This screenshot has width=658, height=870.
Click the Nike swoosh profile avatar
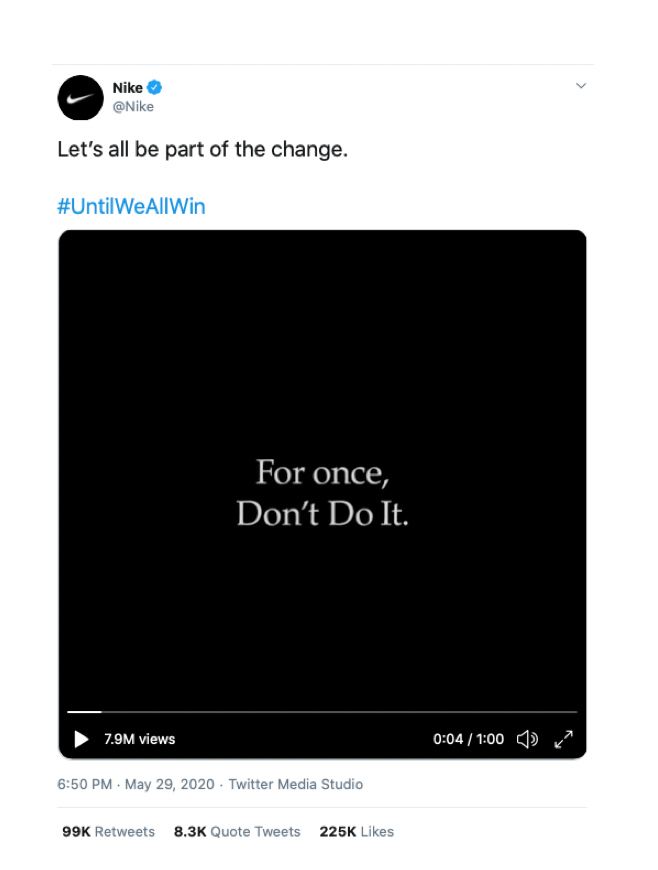pyautogui.click(x=80, y=98)
